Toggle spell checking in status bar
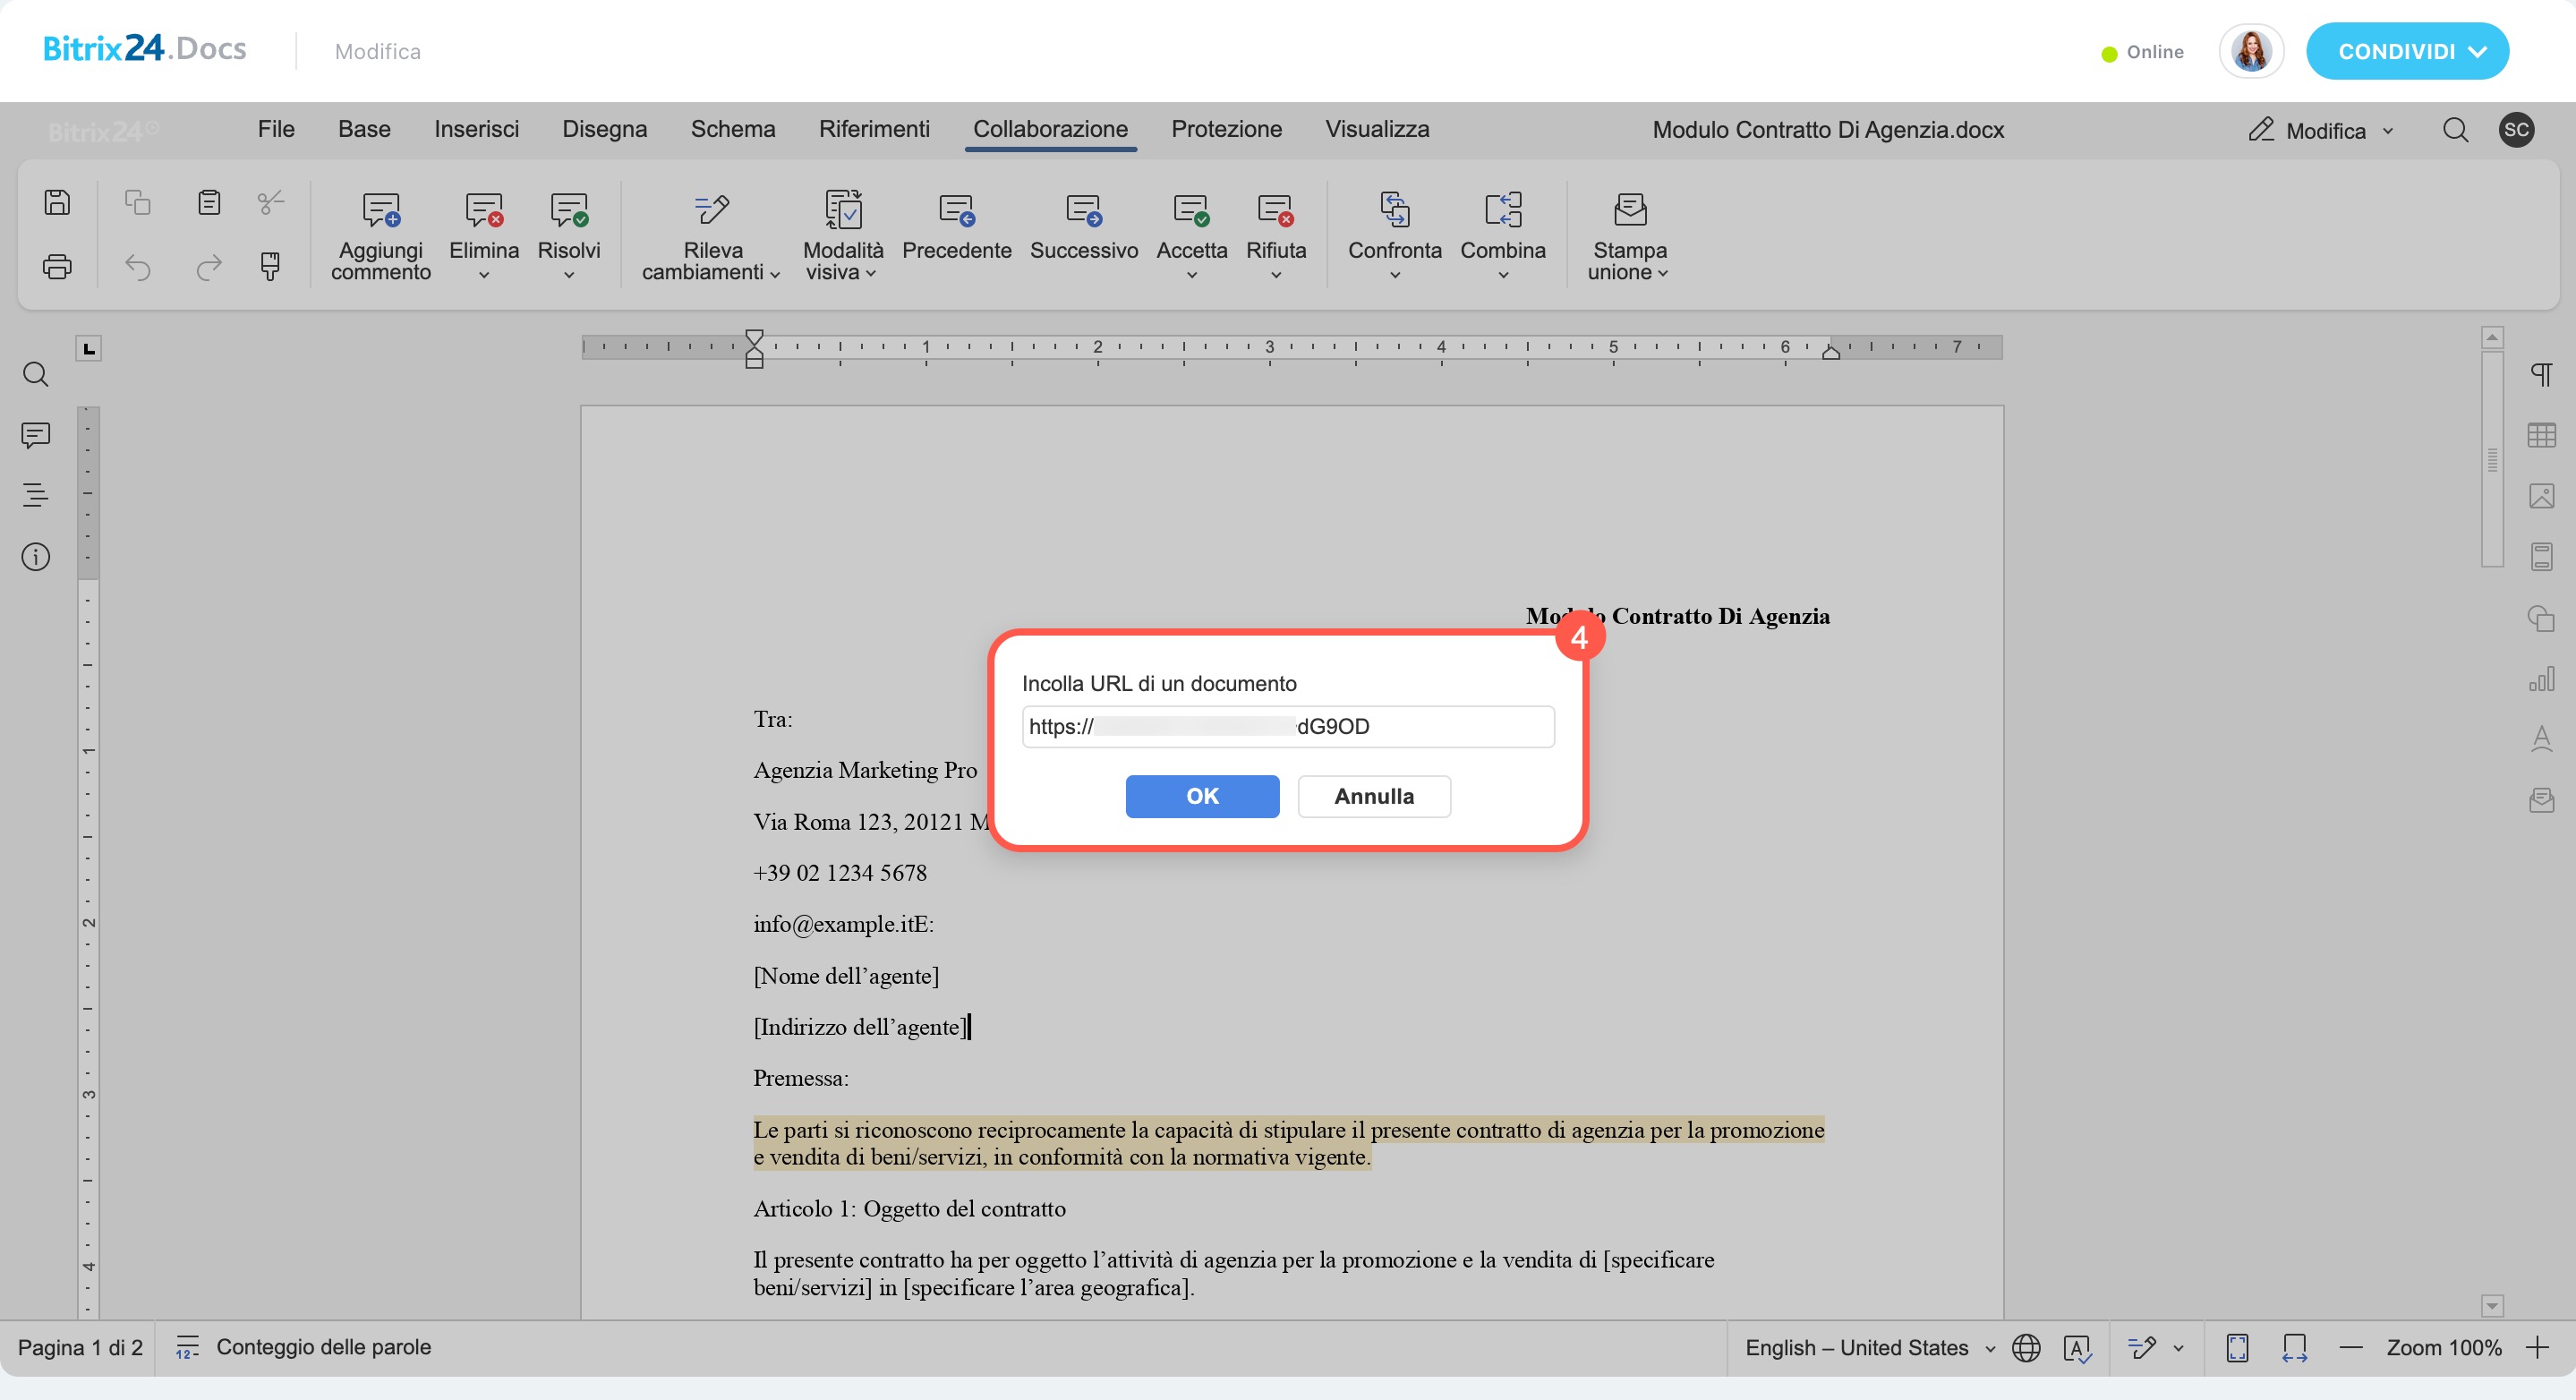The width and height of the screenshot is (2576, 1400). click(2077, 1348)
